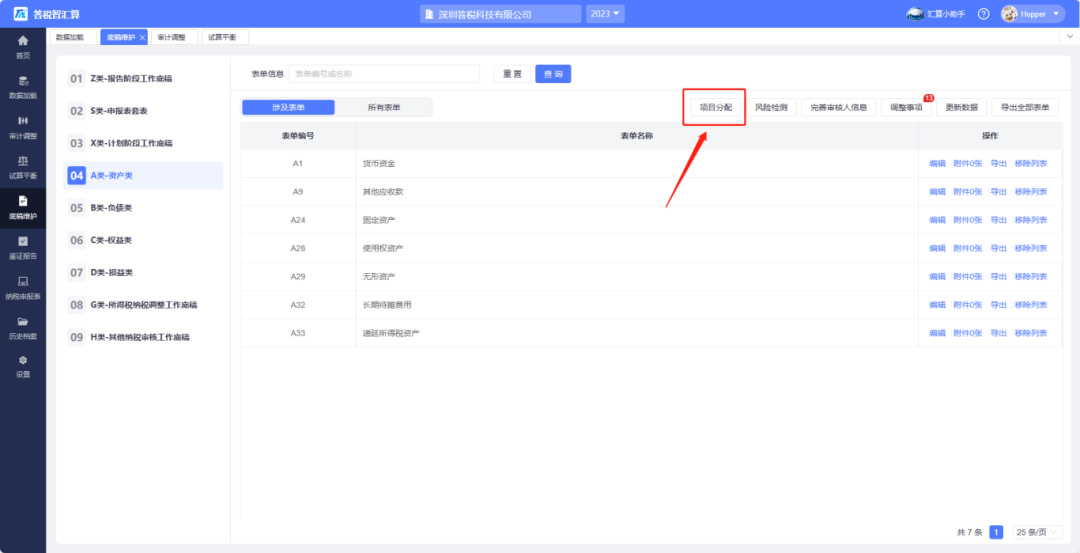The image size is (1080, 553).
Task: Open 鉴证报告 in the left sidebar
Action: (x=23, y=248)
